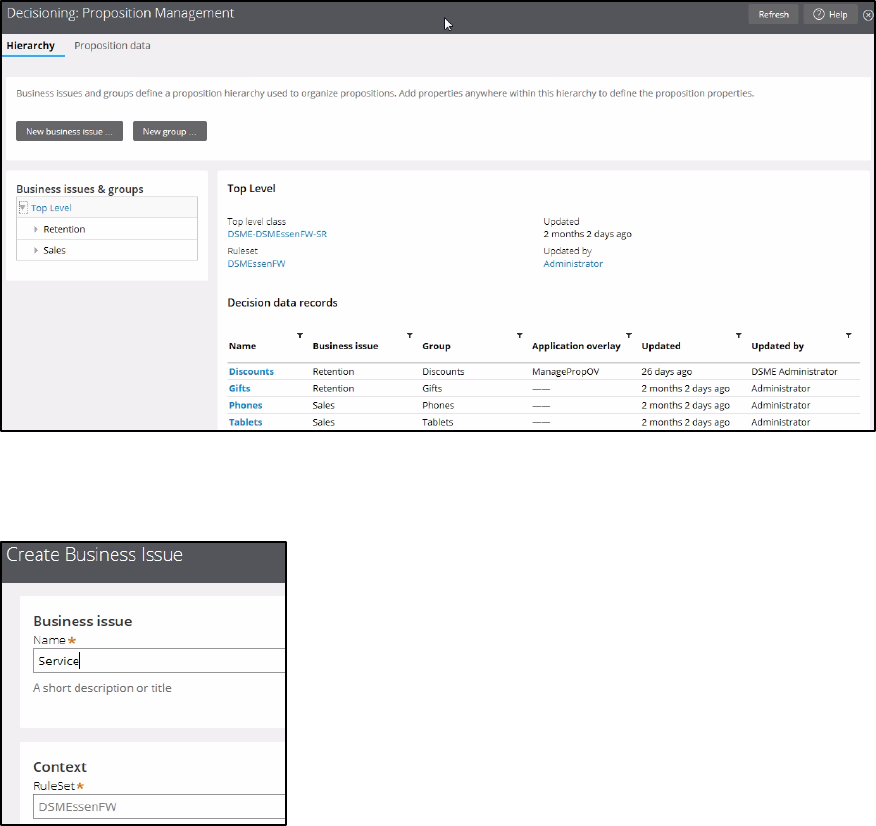The width and height of the screenshot is (876, 826).
Task: Click 'A short description or title' hint
Action: pyautogui.click(x=102, y=688)
